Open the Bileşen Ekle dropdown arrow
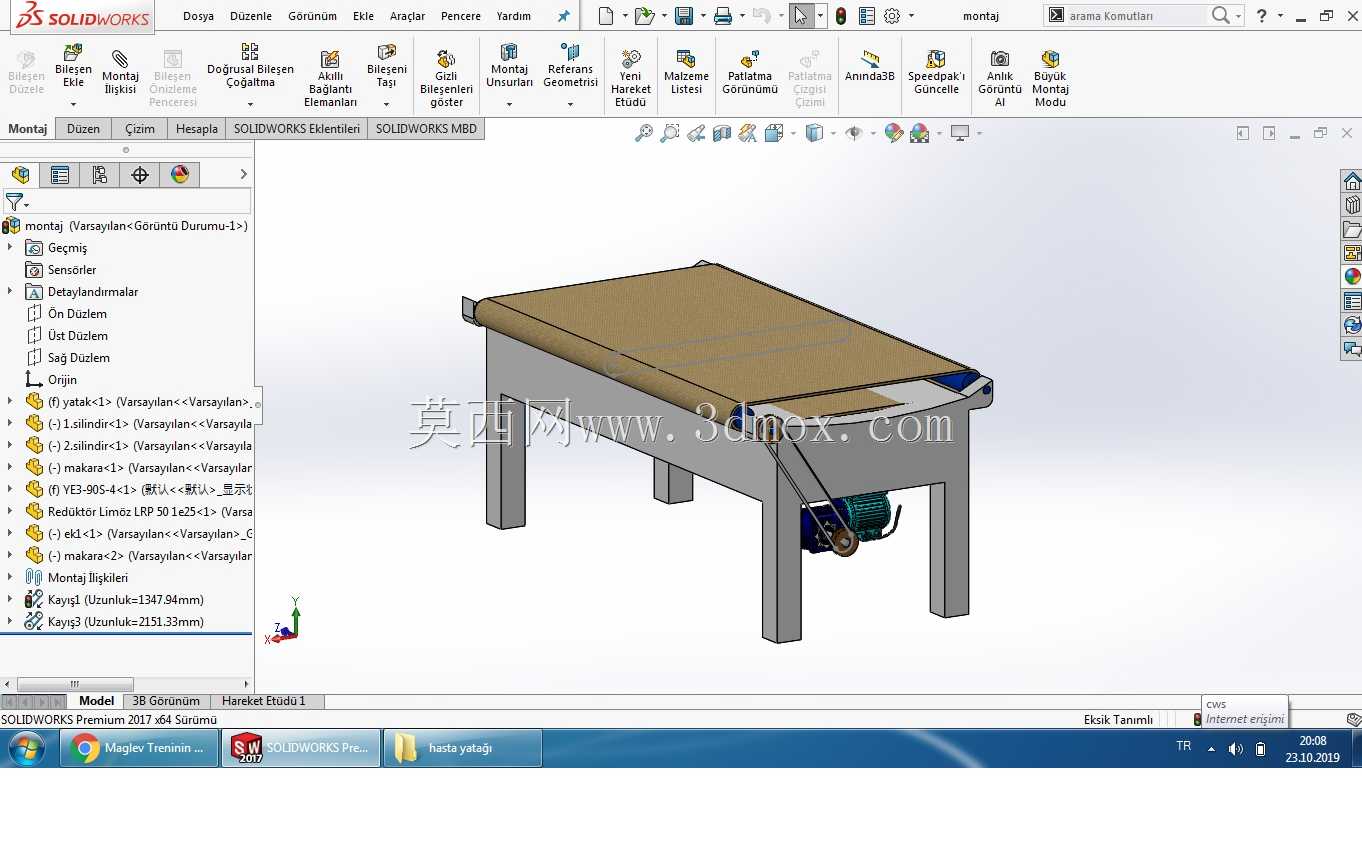The image size is (1362, 848). [73, 104]
